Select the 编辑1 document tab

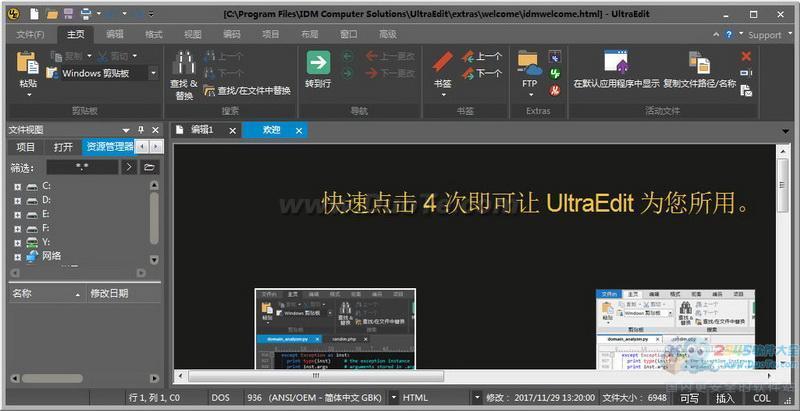(x=202, y=130)
